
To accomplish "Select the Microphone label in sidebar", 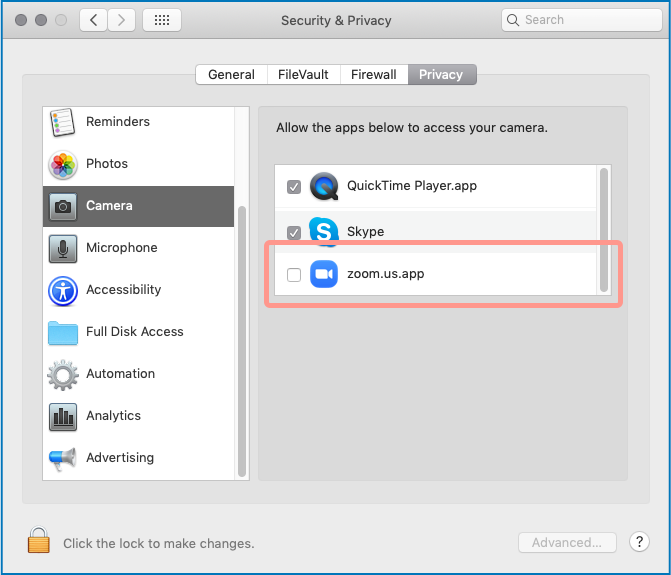I will pyautogui.click(x=122, y=247).
